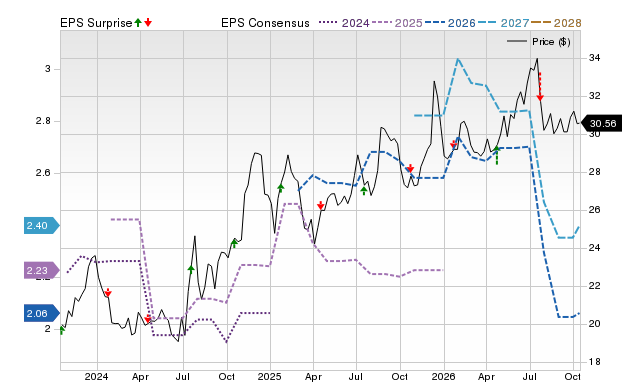Click the '34' price axis label

(x=594, y=58)
